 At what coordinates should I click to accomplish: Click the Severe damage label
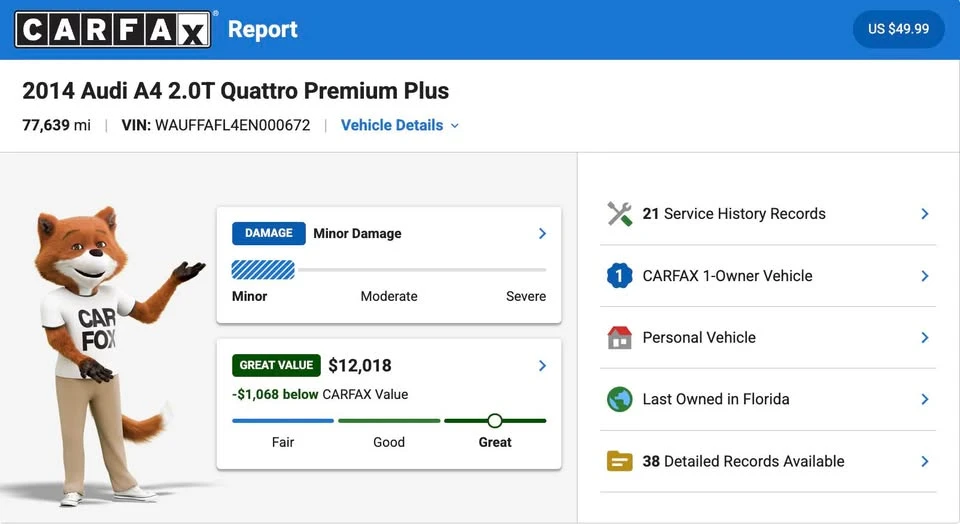pyautogui.click(x=525, y=296)
